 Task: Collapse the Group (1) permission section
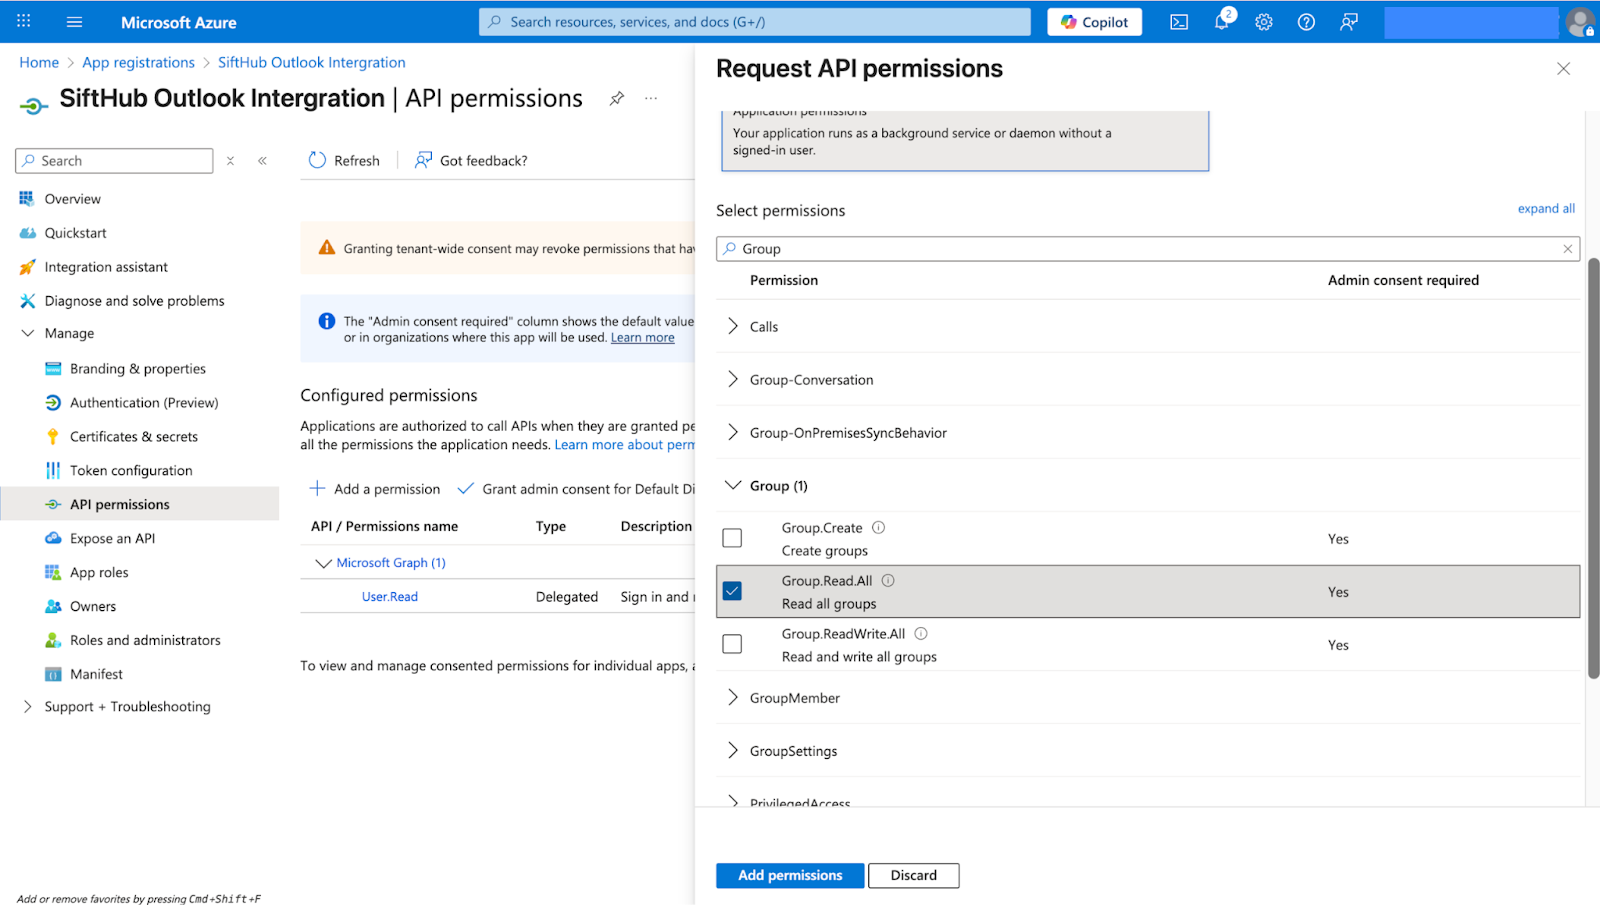(733, 485)
